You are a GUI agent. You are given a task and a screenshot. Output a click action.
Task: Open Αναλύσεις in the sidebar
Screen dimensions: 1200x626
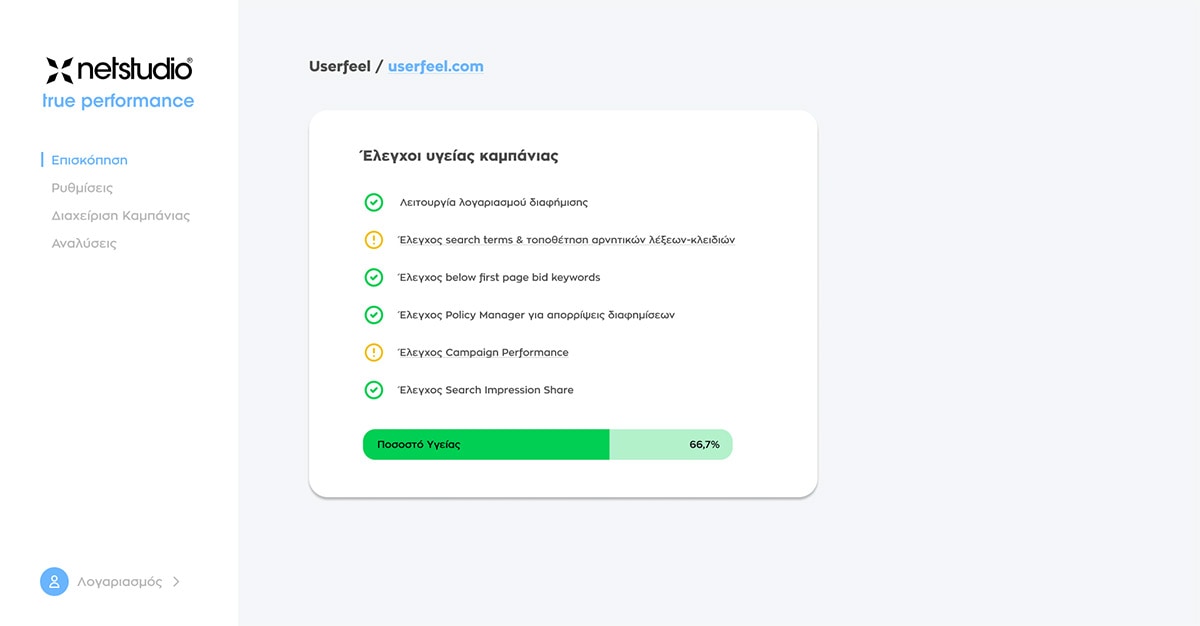tap(84, 243)
